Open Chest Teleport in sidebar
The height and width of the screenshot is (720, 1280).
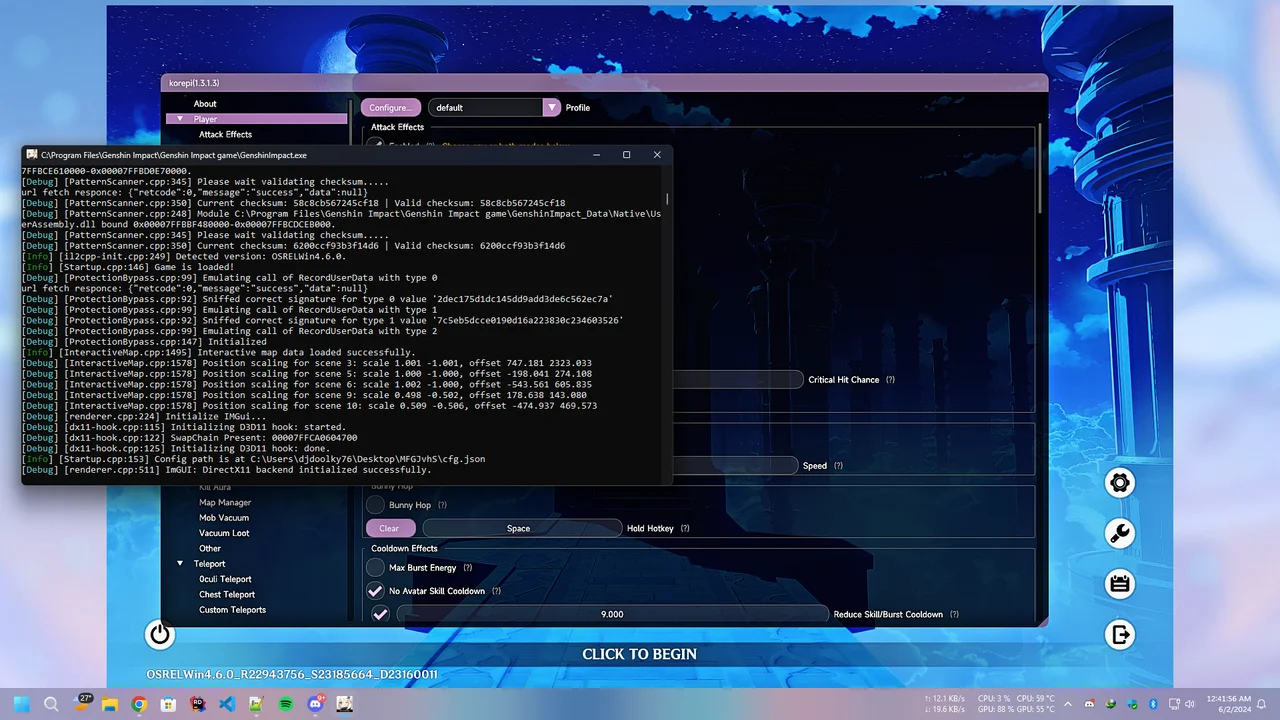tap(227, 594)
